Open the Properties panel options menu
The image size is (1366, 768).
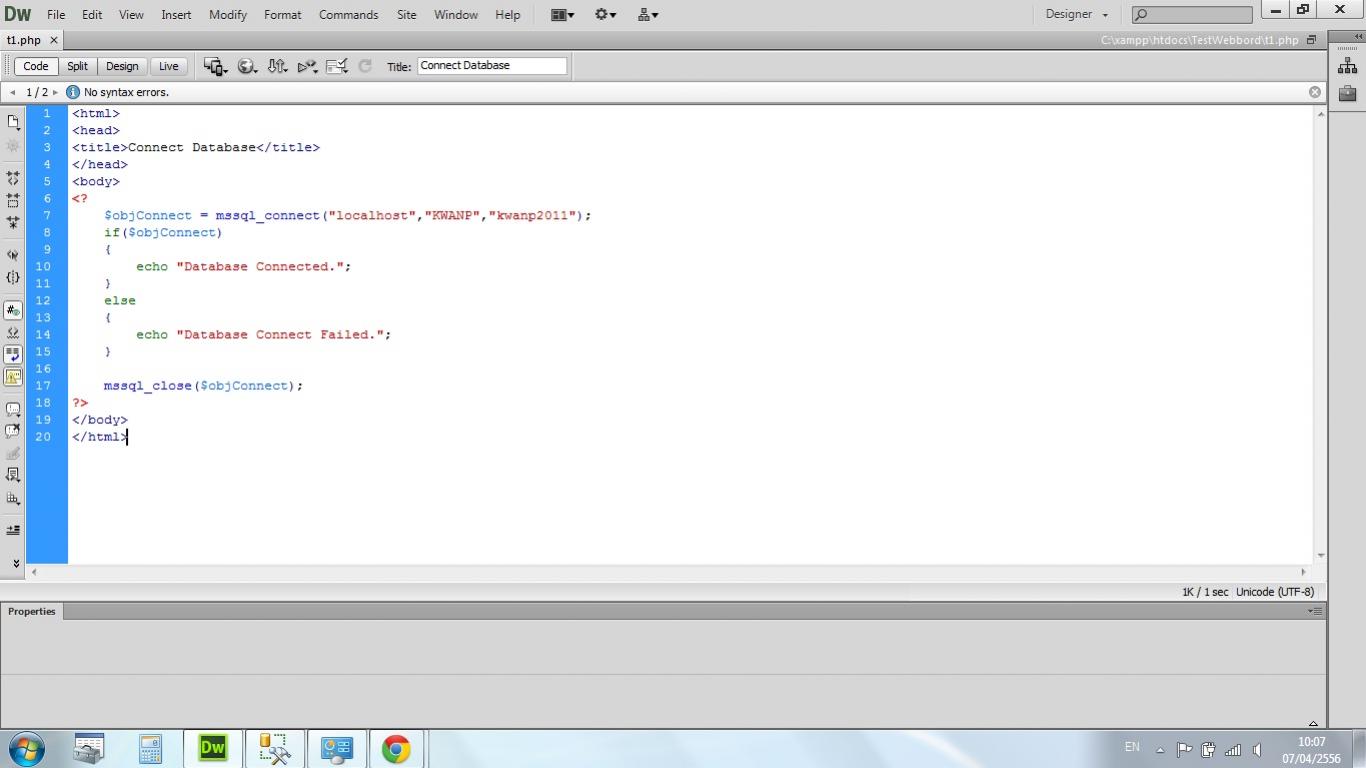pyautogui.click(x=1315, y=611)
